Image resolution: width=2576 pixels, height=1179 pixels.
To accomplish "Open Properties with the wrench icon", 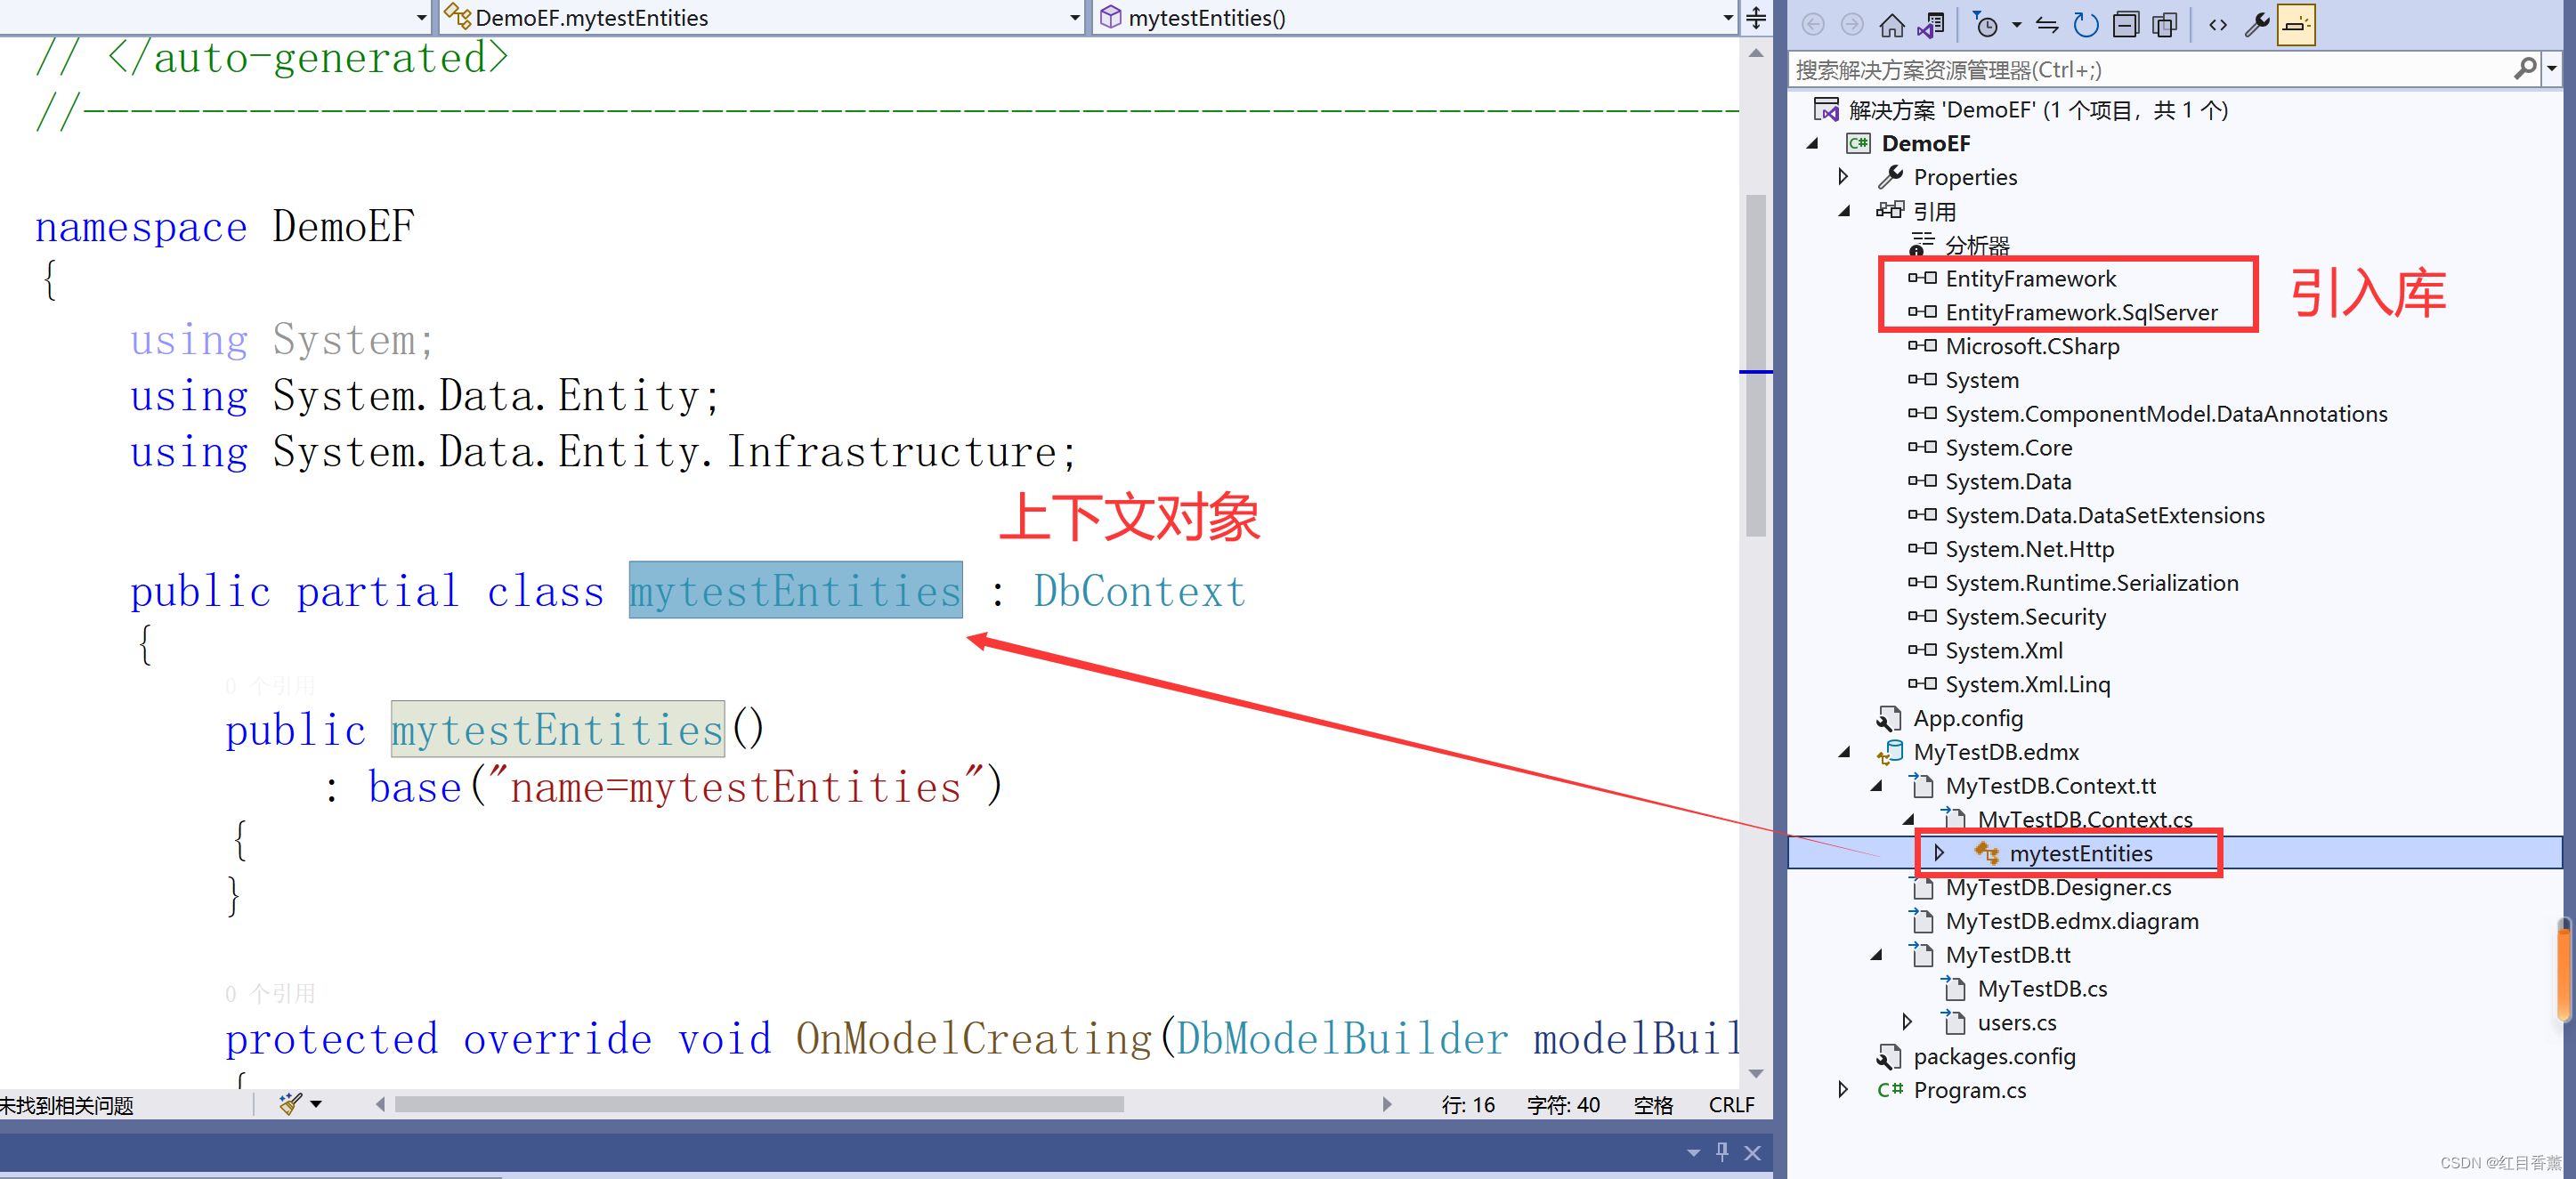I will (2257, 25).
